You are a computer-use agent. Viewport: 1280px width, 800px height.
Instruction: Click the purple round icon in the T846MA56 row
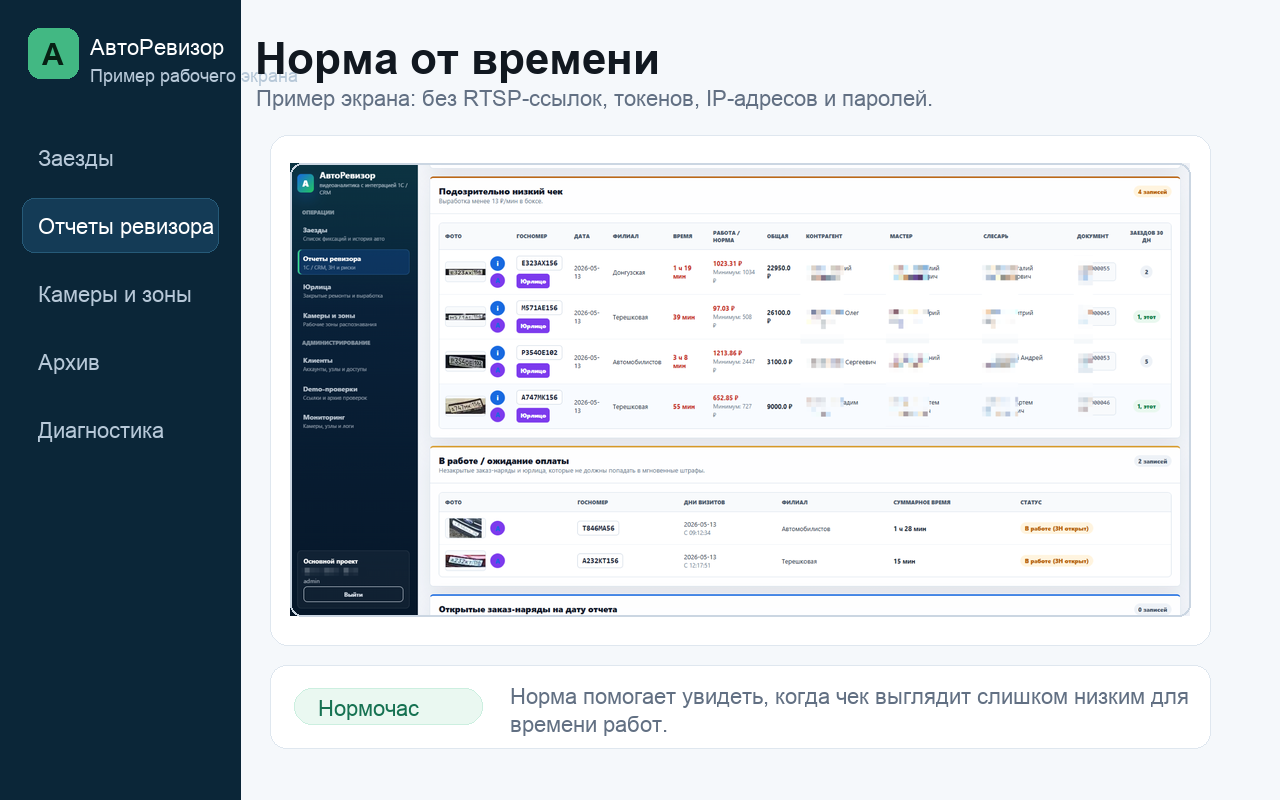[x=497, y=528]
